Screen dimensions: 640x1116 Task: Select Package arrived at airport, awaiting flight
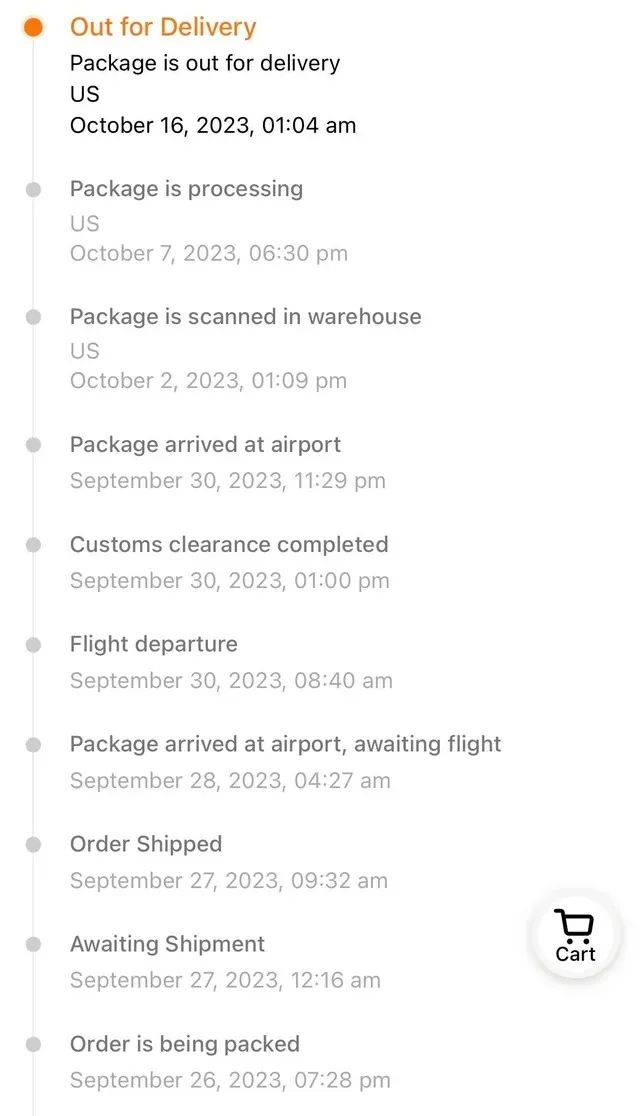[x=285, y=745]
